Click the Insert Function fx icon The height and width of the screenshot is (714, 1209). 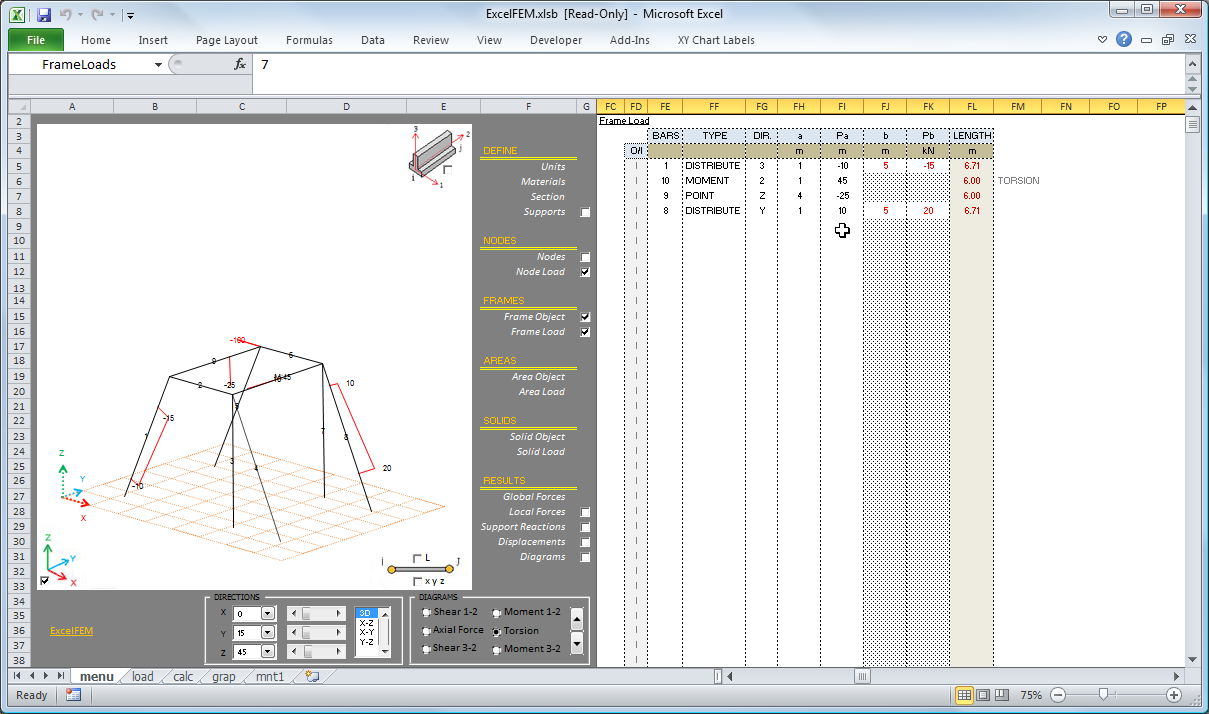point(240,64)
